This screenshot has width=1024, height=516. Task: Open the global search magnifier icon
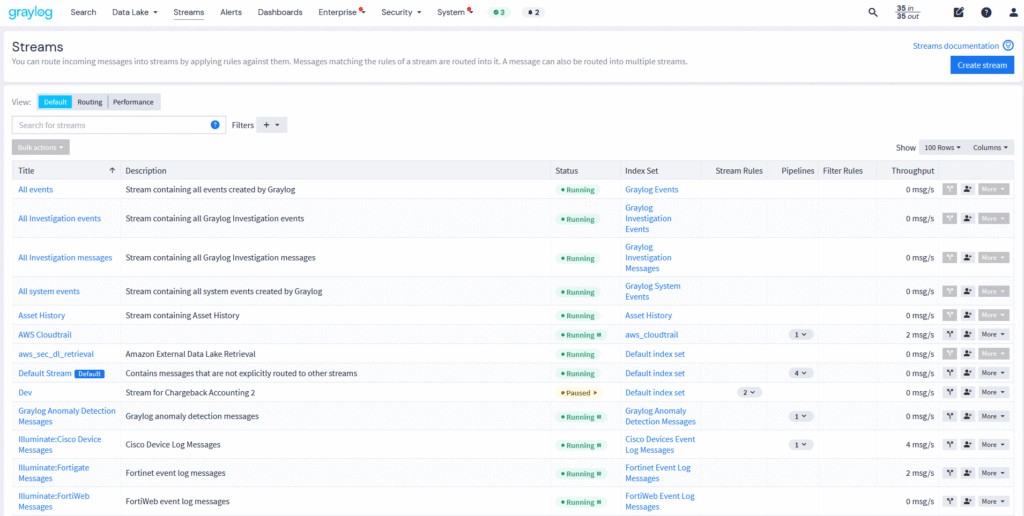coord(872,12)
